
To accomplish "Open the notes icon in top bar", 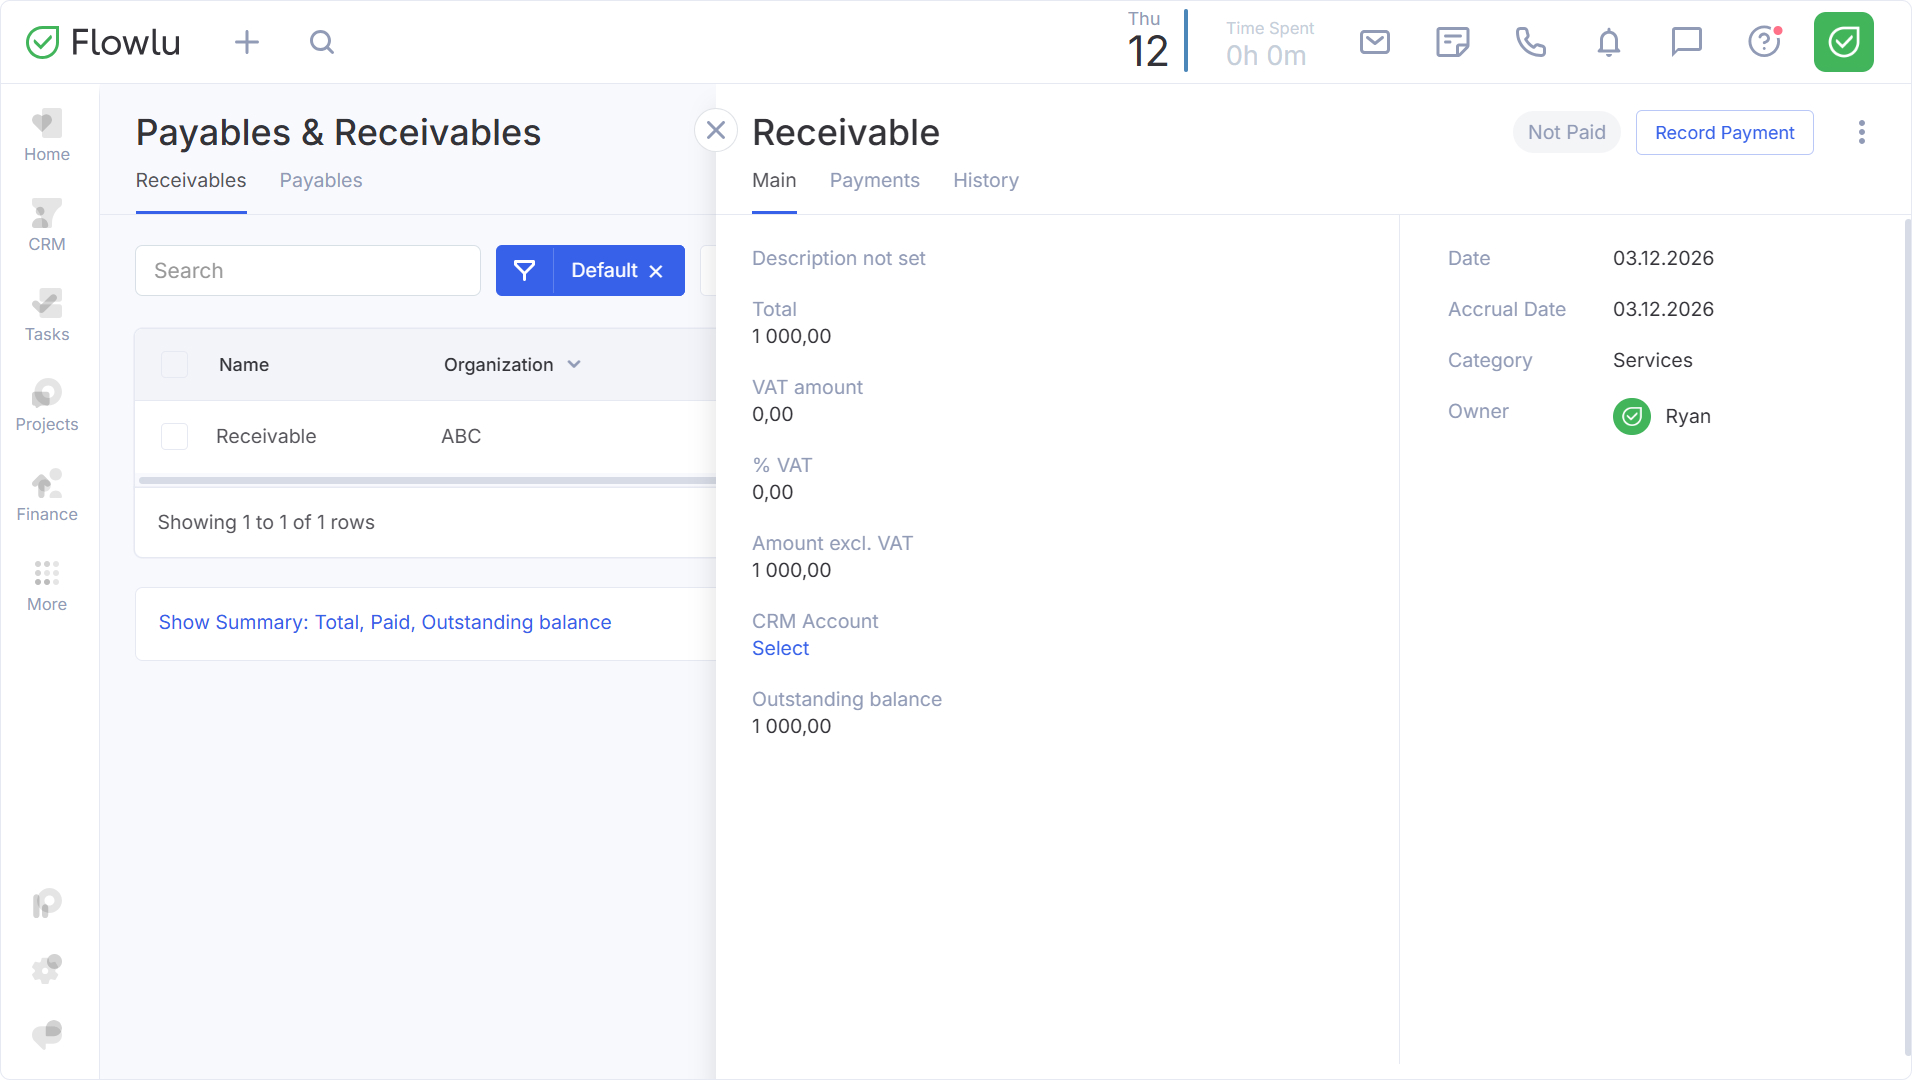I will (x=1452, y=42).
